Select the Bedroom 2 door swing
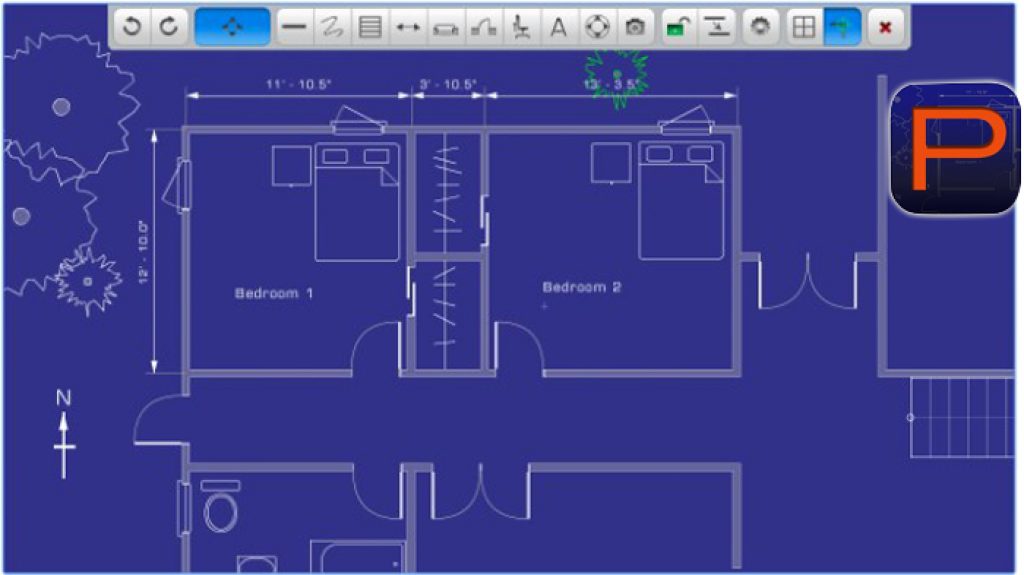The width and height of the screenshot is (1024, 575). 519,348
